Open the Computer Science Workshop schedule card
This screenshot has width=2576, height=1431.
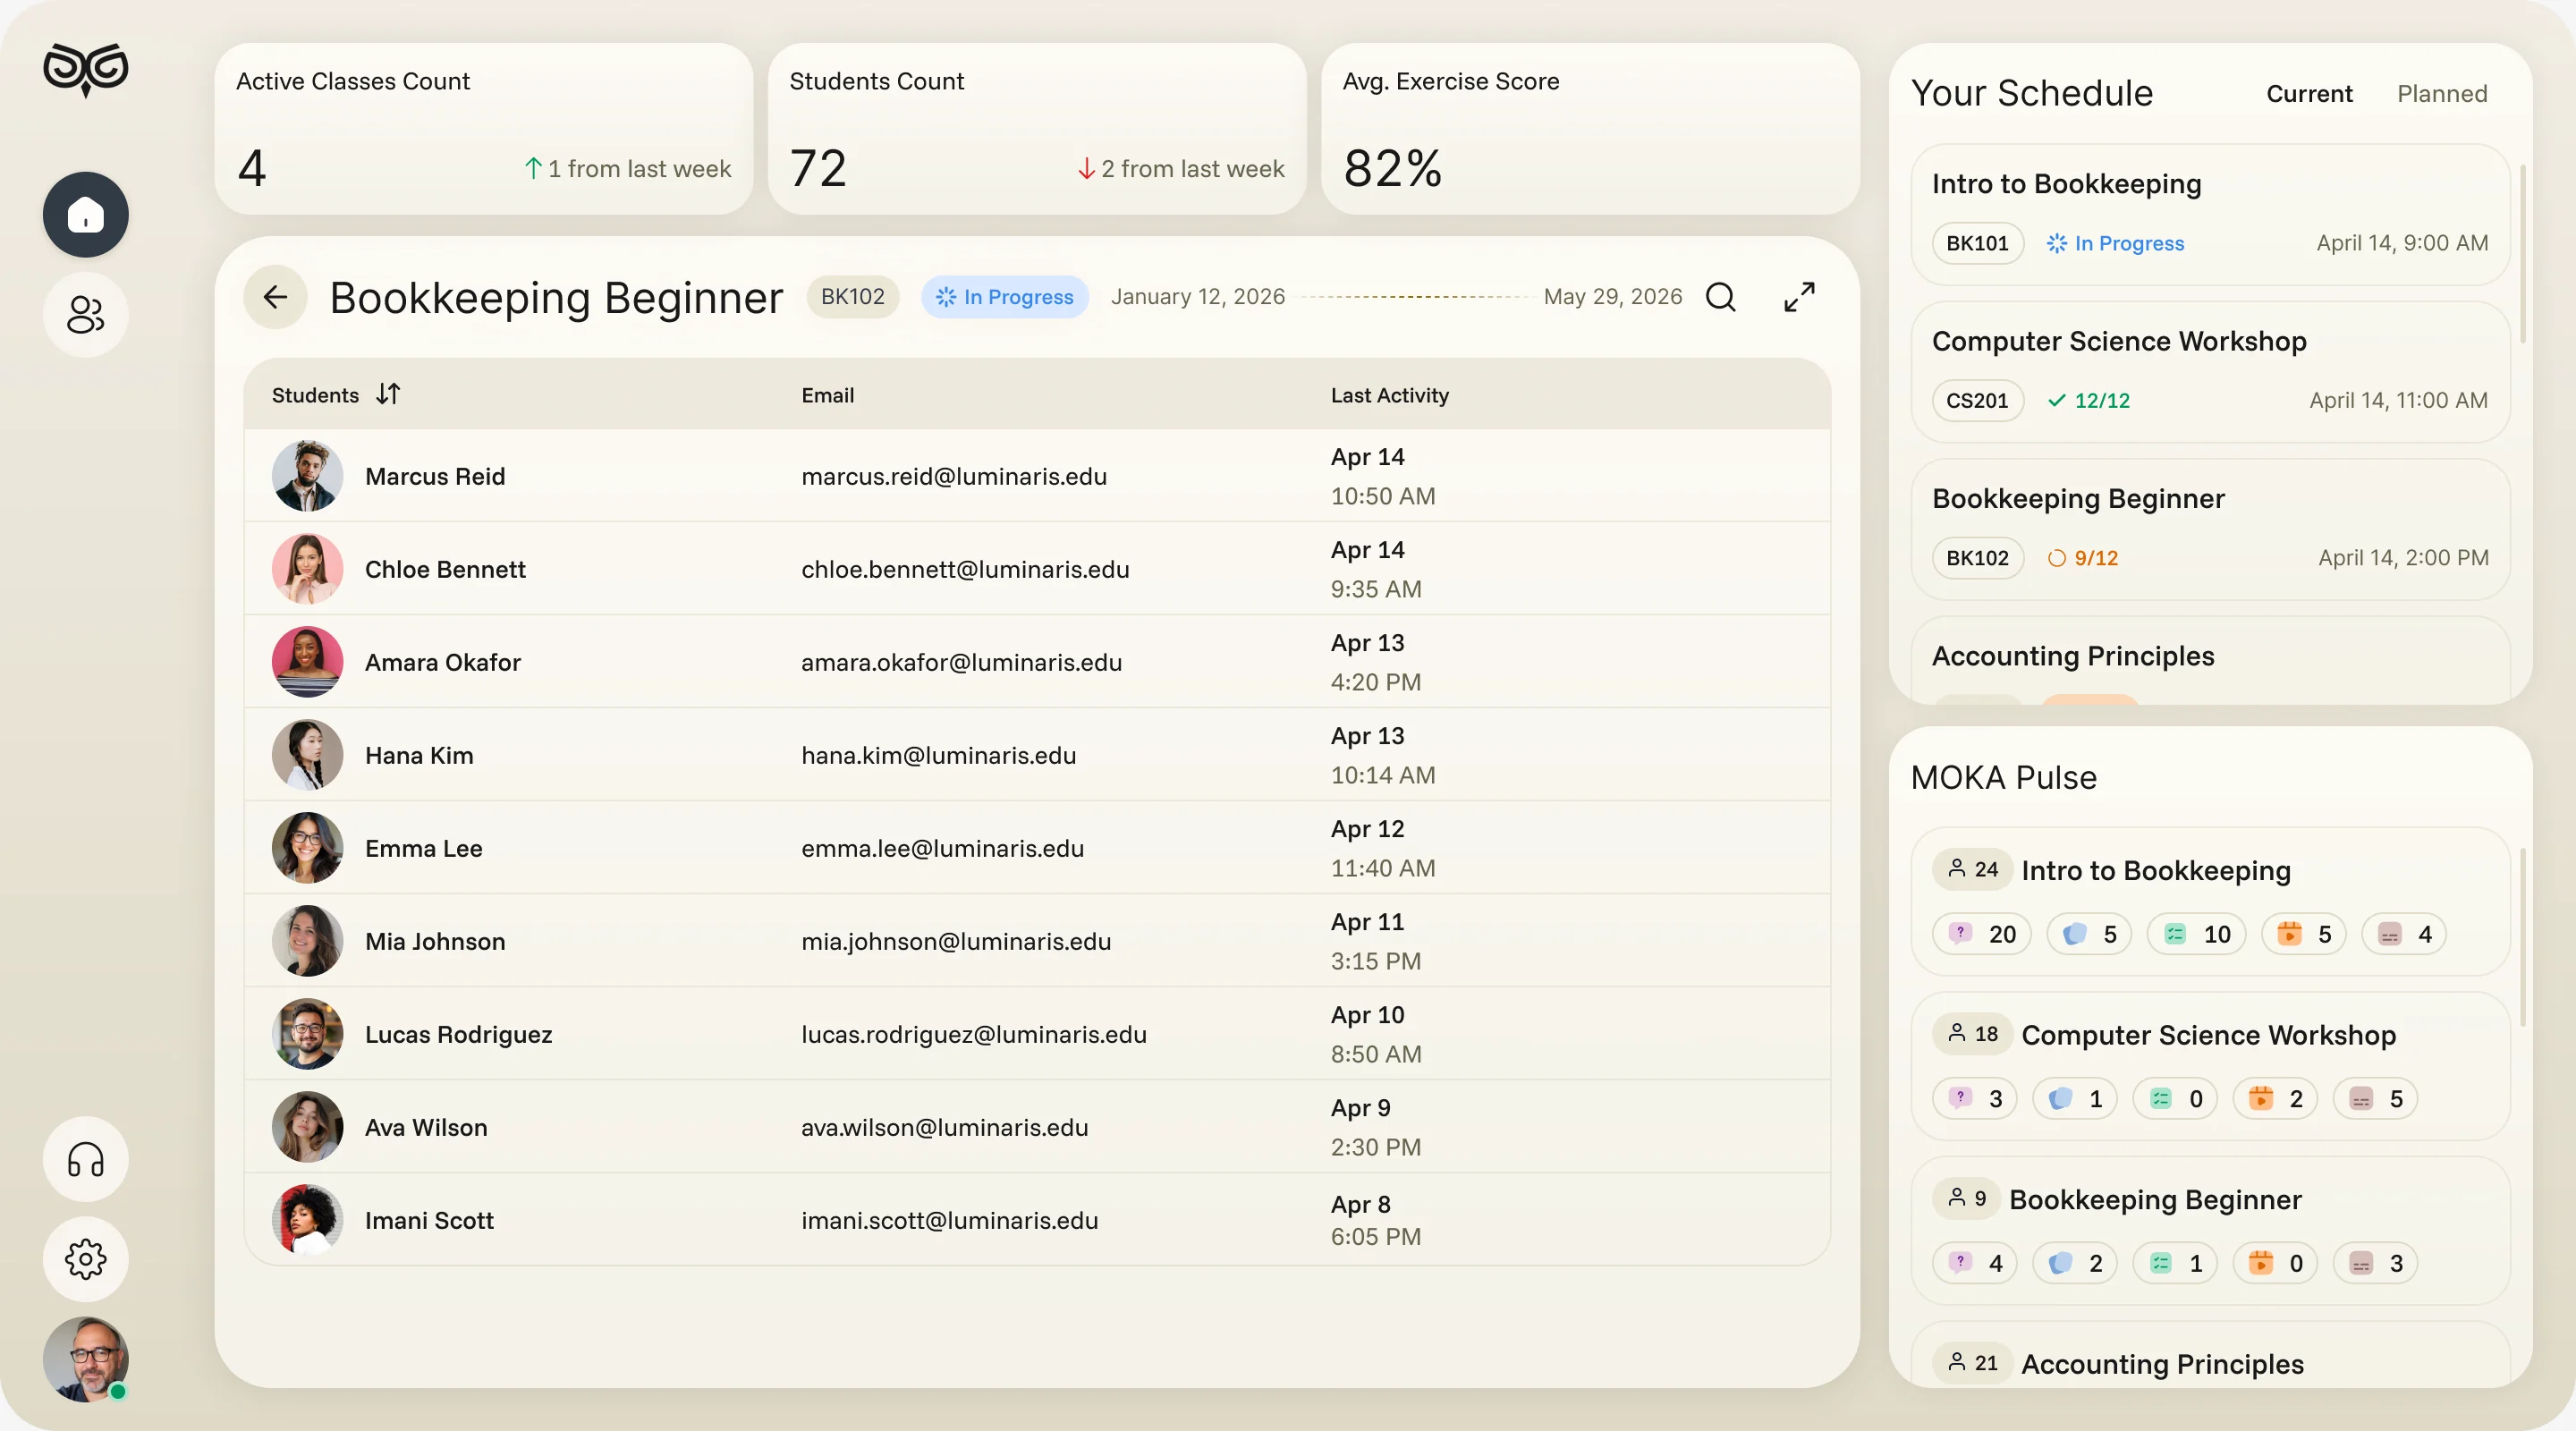click(2210, 372)
